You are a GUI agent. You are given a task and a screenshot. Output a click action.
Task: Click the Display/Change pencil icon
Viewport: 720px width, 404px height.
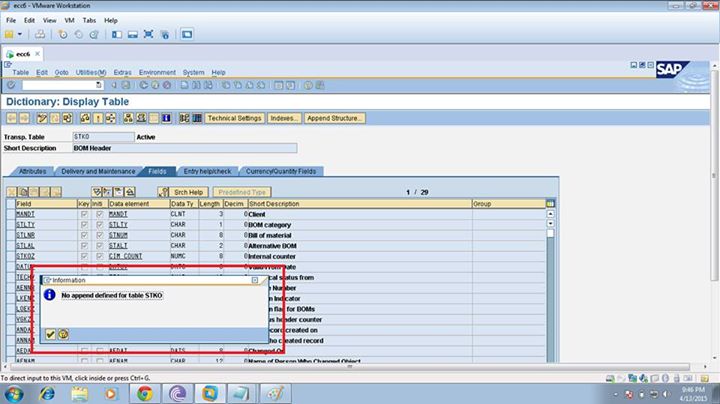point(42,118)
